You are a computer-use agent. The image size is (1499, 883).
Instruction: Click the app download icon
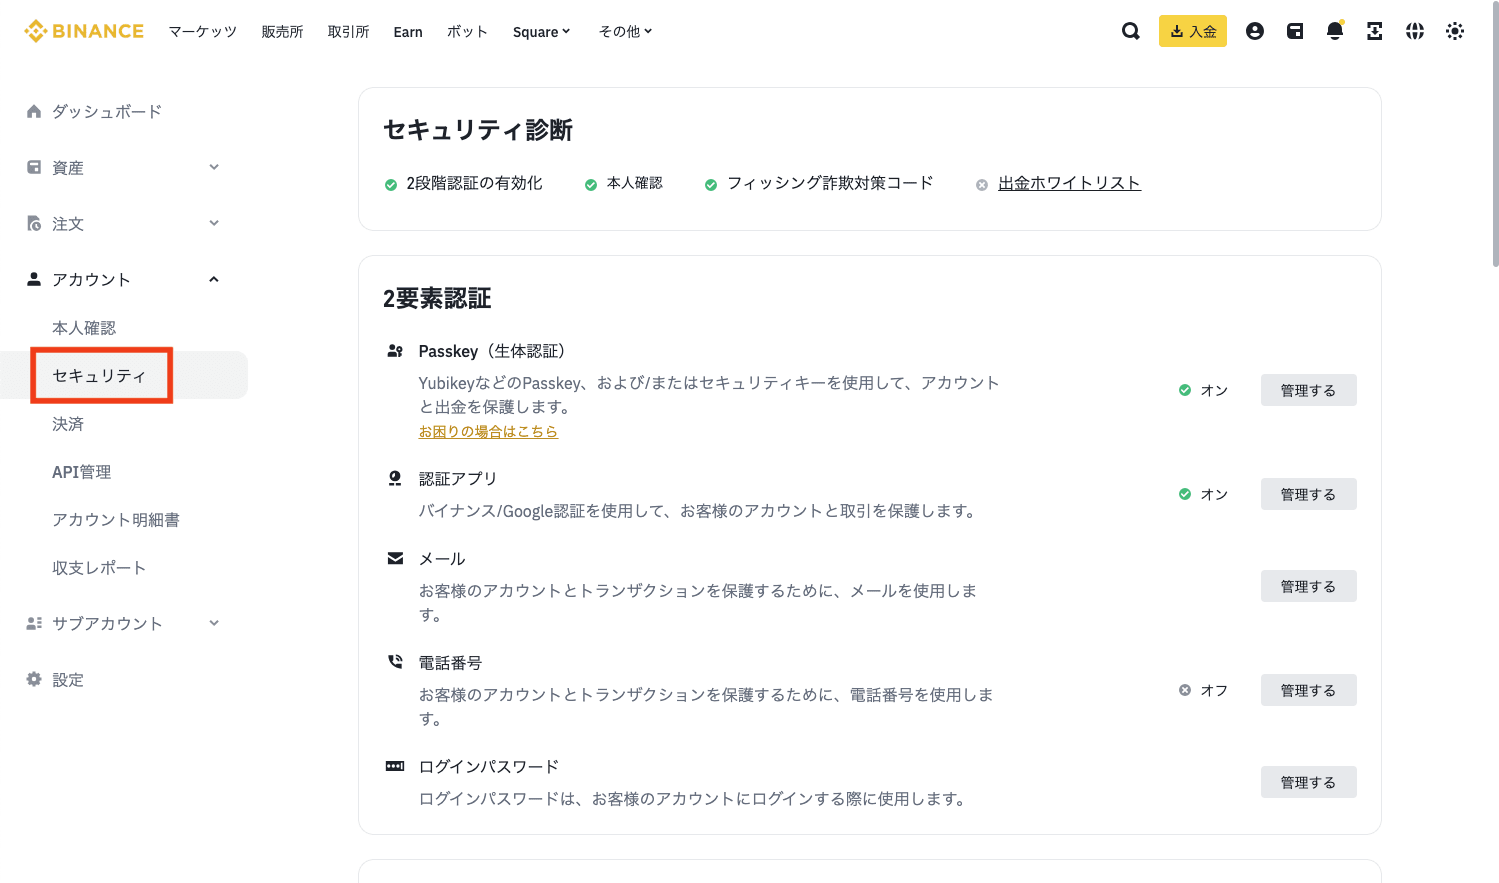1374,31
